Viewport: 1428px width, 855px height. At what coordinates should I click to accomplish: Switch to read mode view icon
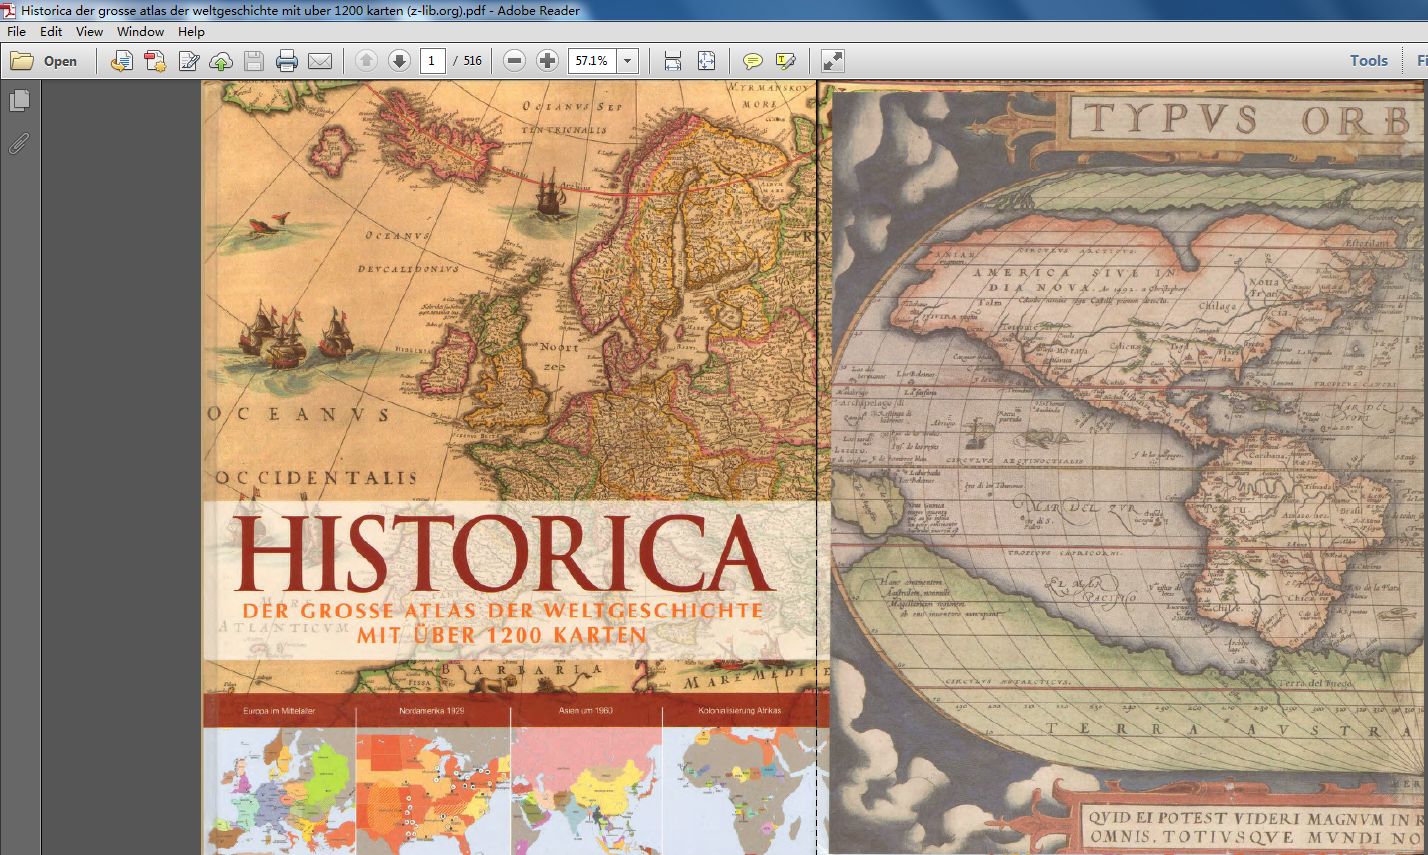pyautogui.click(x=832, y=61)
